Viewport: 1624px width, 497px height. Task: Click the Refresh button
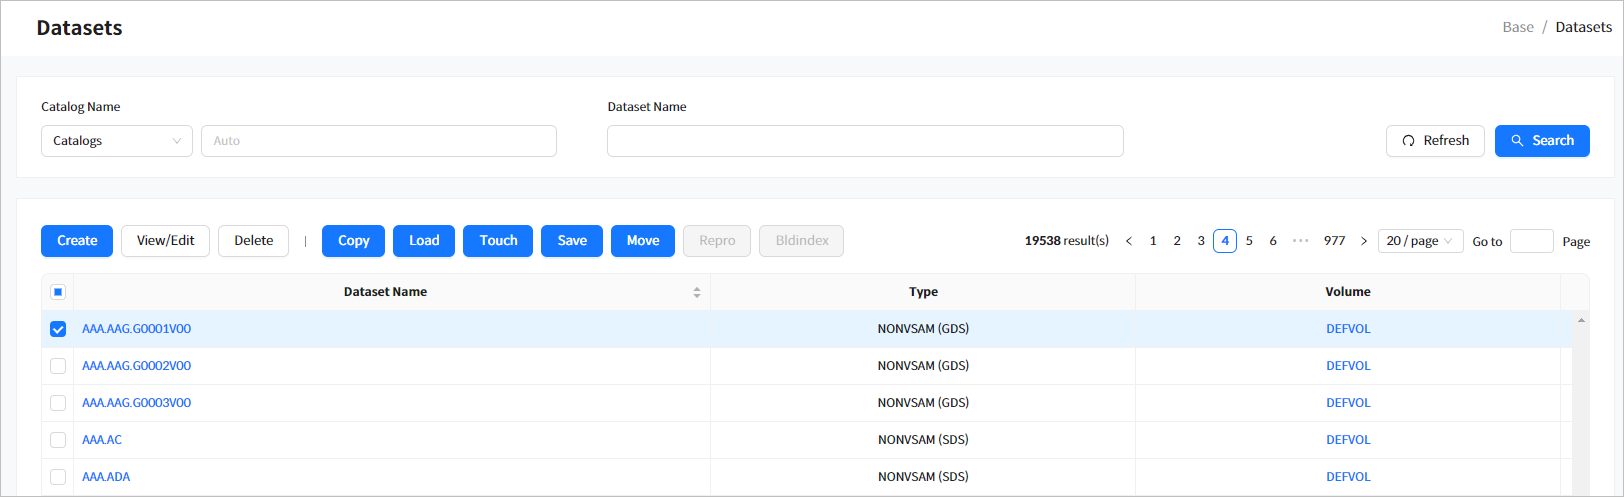(1435, 141)
